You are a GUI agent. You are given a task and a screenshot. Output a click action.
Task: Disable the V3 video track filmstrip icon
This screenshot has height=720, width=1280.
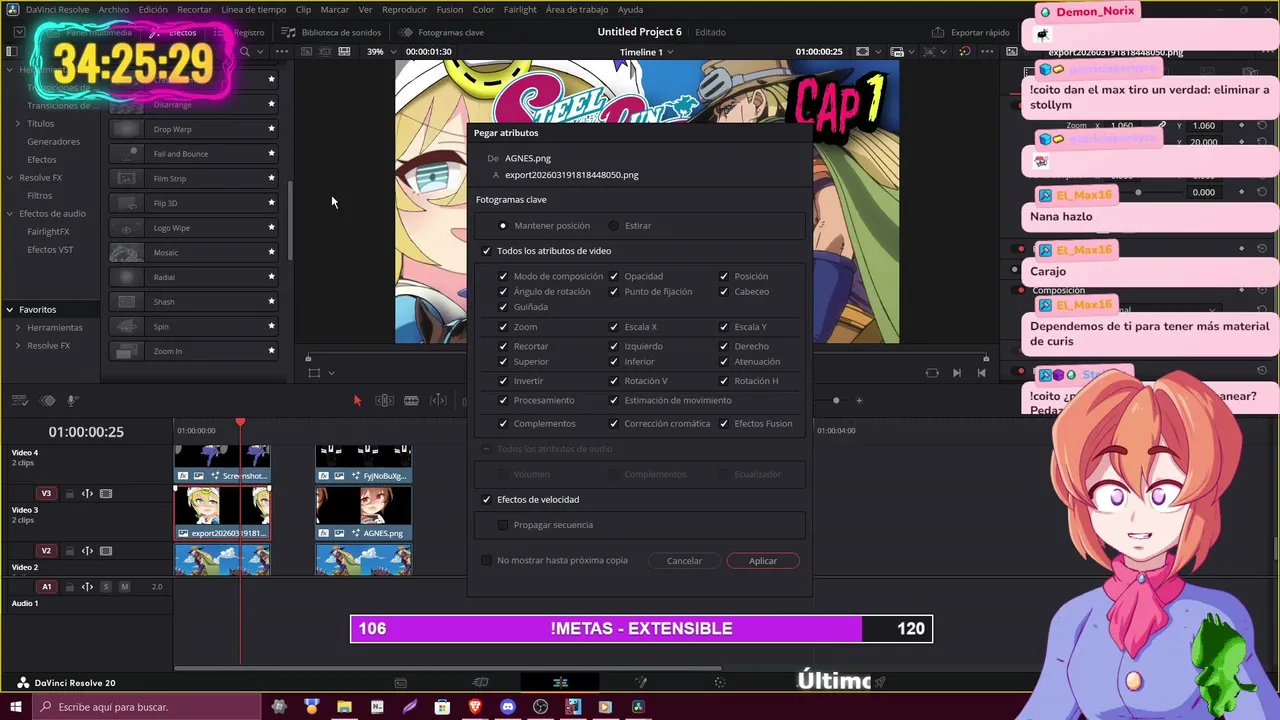106,494
